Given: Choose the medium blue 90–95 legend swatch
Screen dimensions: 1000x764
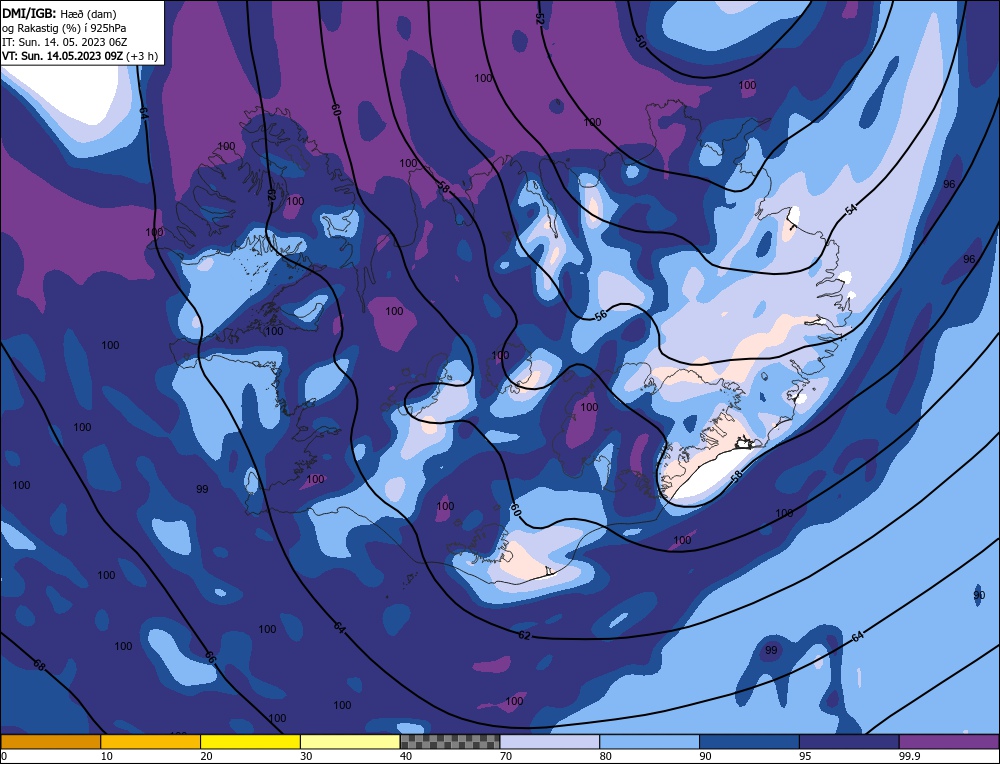Looking at the screenshot, I should 749,742.
